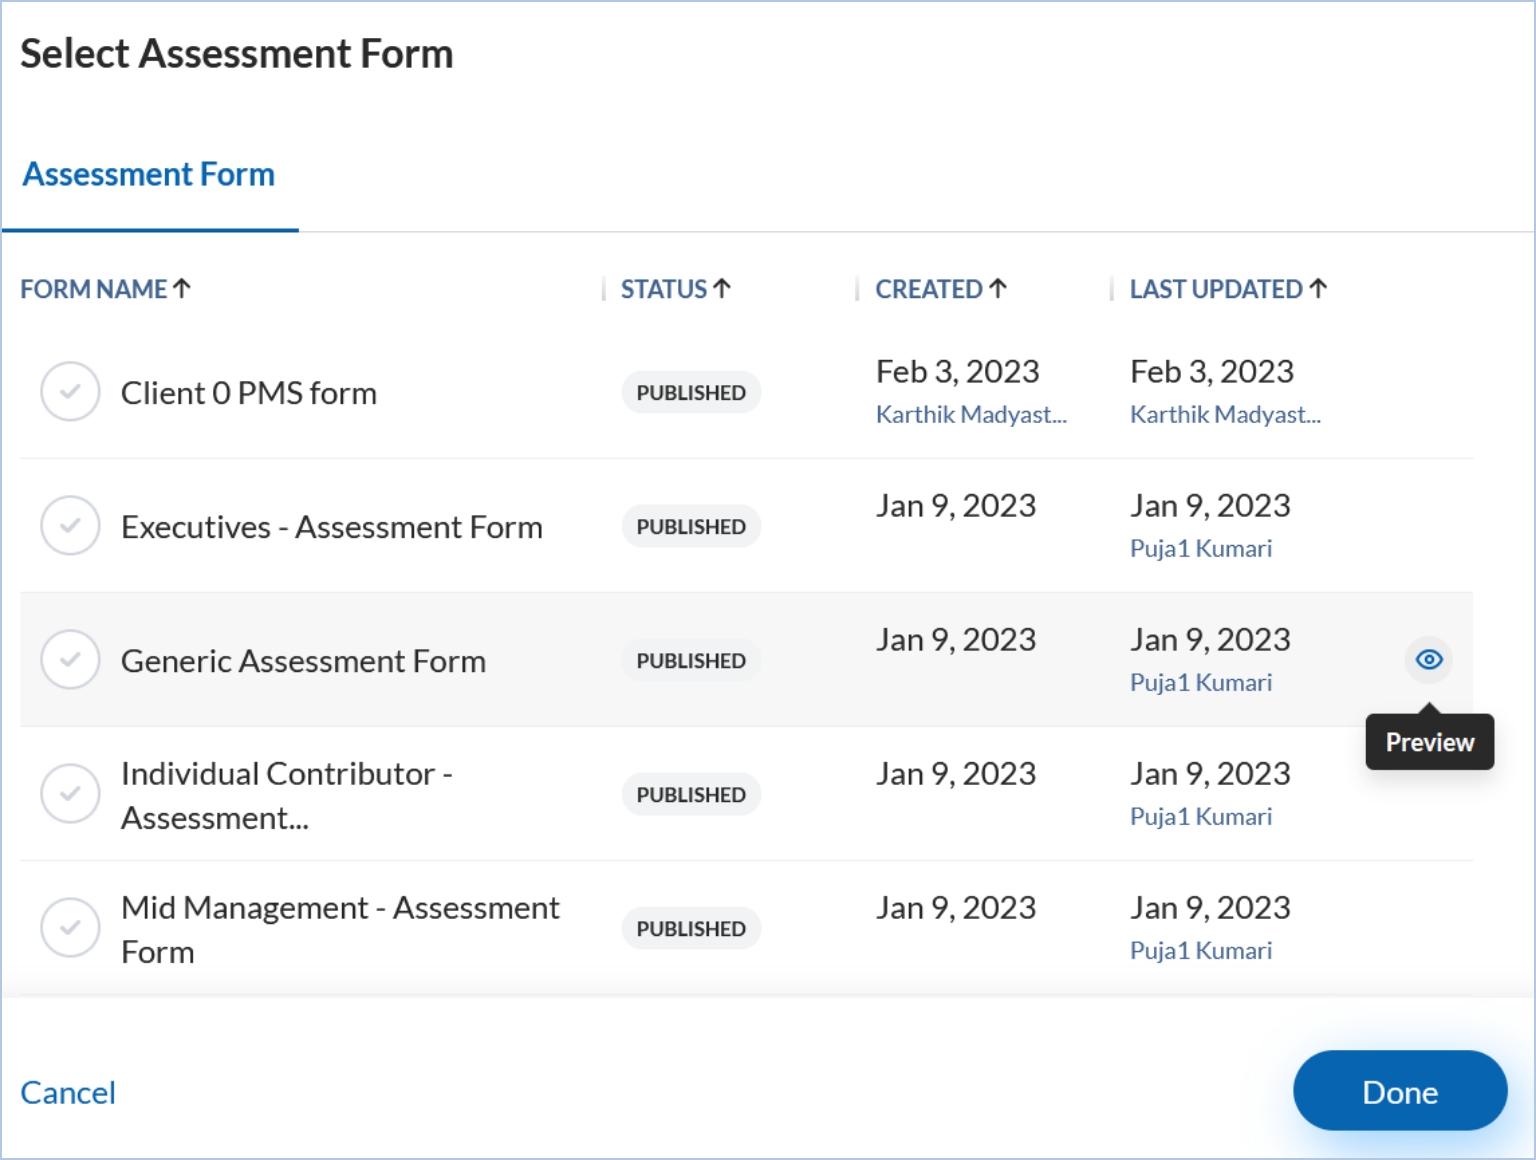Sort by Form Name arrow icon
Viewport: 1536px width, 1160px height.
coord(182,289)
